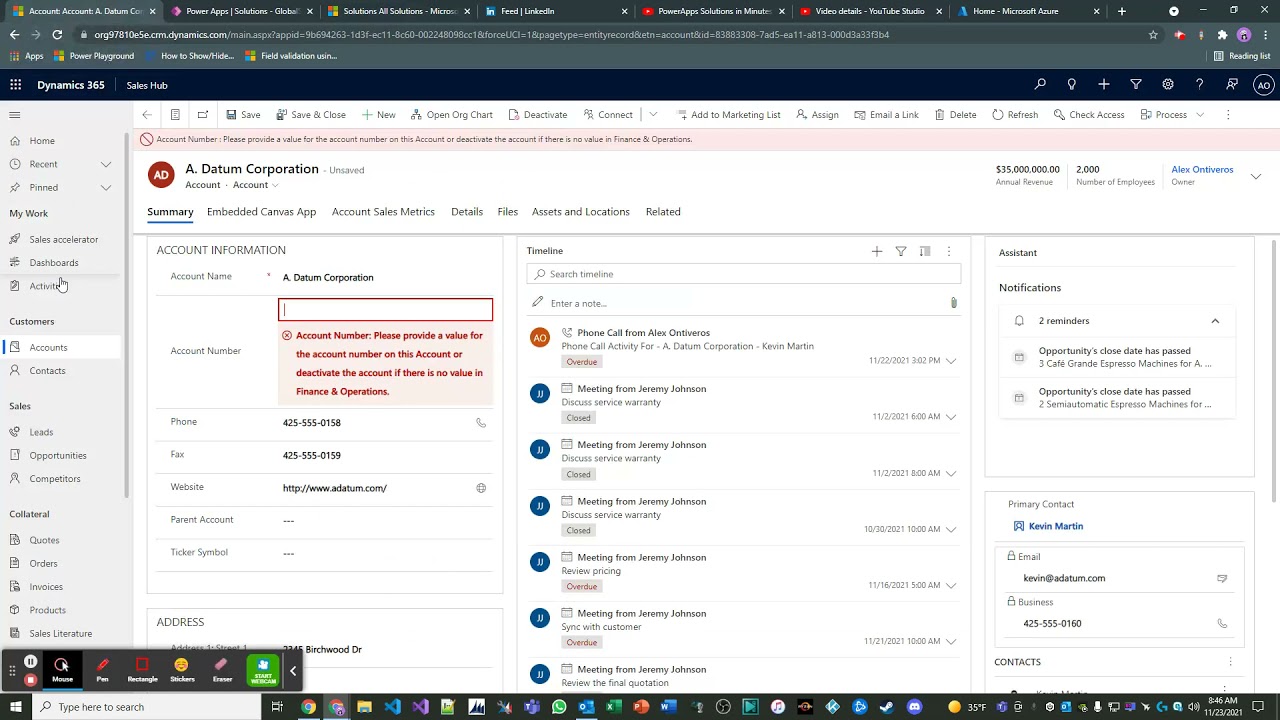Image resolution: width=1280 pixels, height=720 pixels.
Task: Open more form commands vertical ellipsis
Action: (1229, 115)
